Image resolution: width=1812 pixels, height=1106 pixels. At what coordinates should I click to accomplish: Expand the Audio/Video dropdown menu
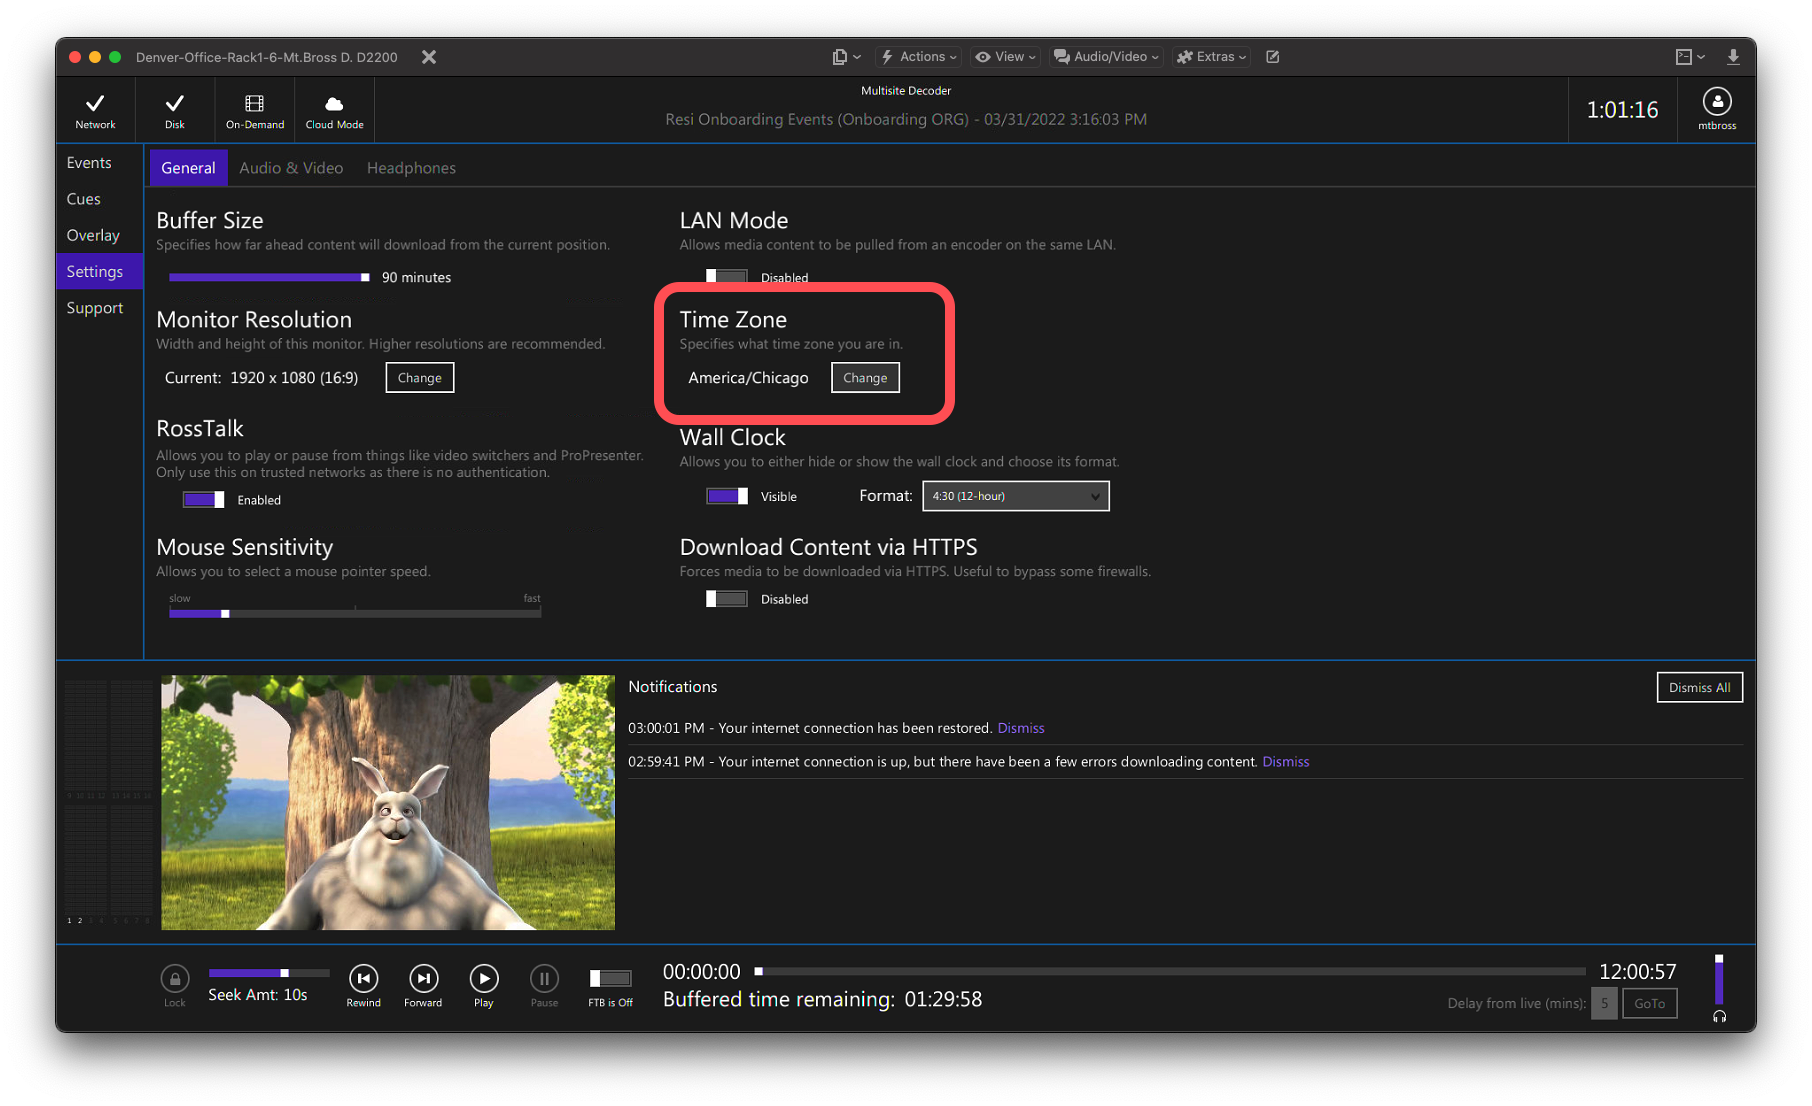click(x=1106, y=57)
